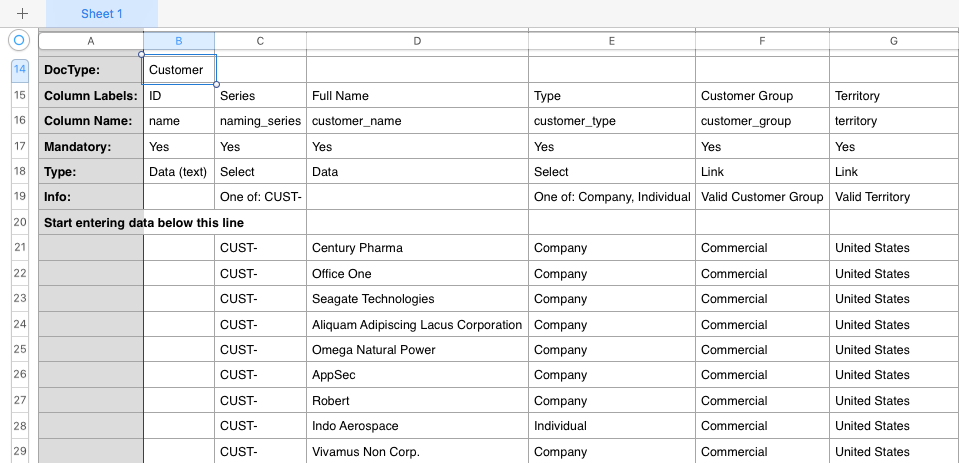Click row 20 header

(20, 223)
